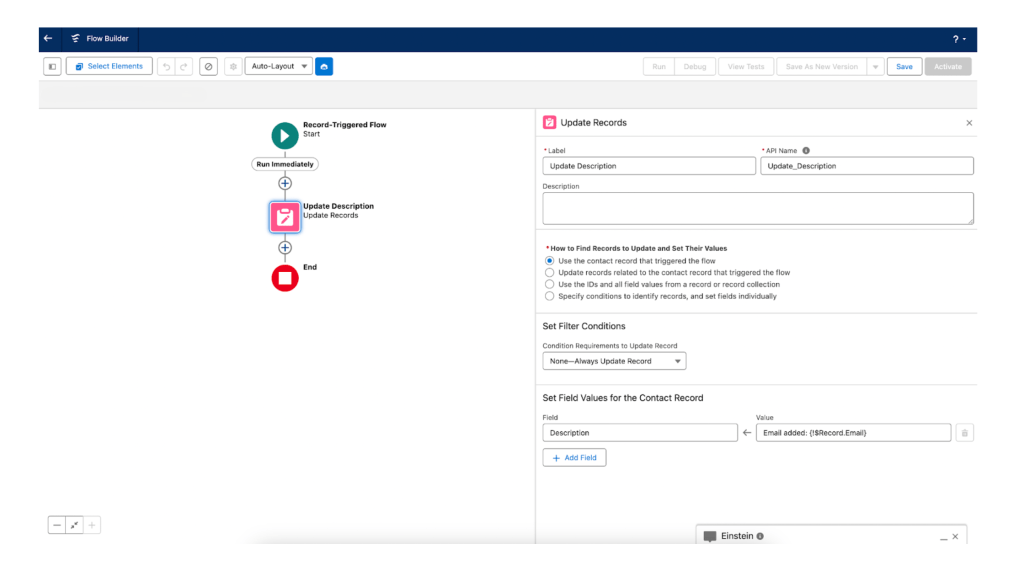The width and height of the screenshot is (1024, 576).
Task: Expand the Save As New Version dropdown arrow
Action: click(875, 66)
